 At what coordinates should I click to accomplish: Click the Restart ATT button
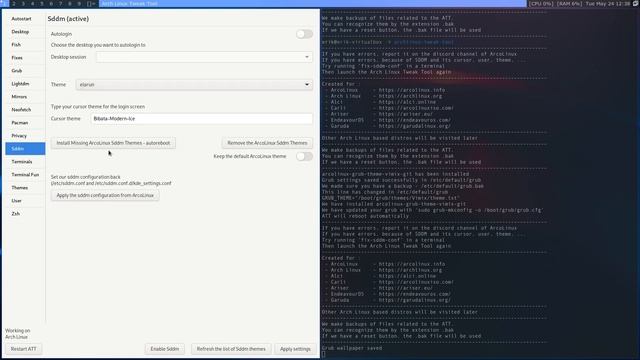[x=23, y=349]
